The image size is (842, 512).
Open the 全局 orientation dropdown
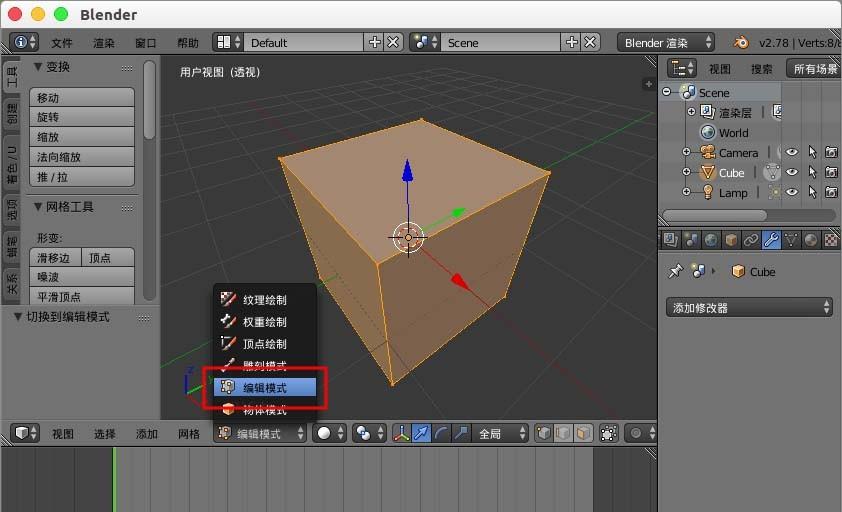(x=500, y=433)
